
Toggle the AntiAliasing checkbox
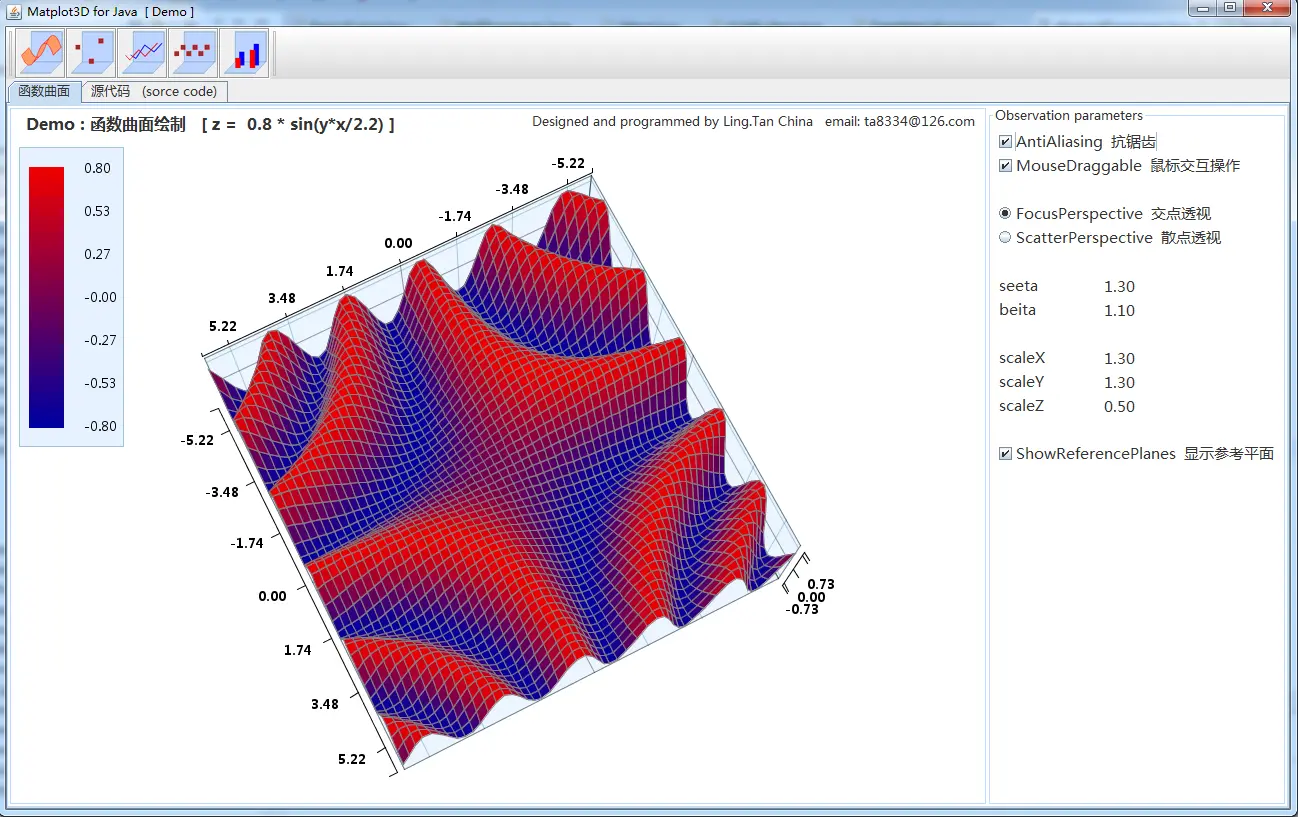coord(1006,142)
